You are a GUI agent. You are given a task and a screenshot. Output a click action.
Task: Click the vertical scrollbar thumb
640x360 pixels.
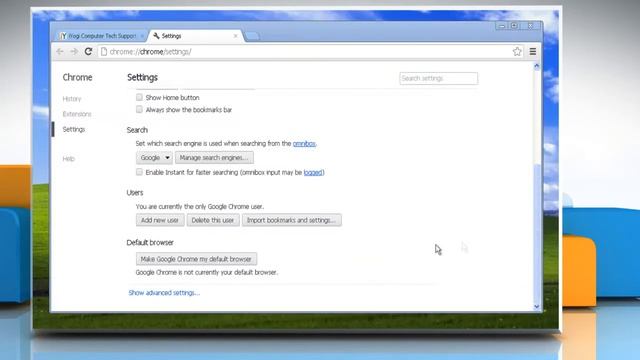[537, 233]
